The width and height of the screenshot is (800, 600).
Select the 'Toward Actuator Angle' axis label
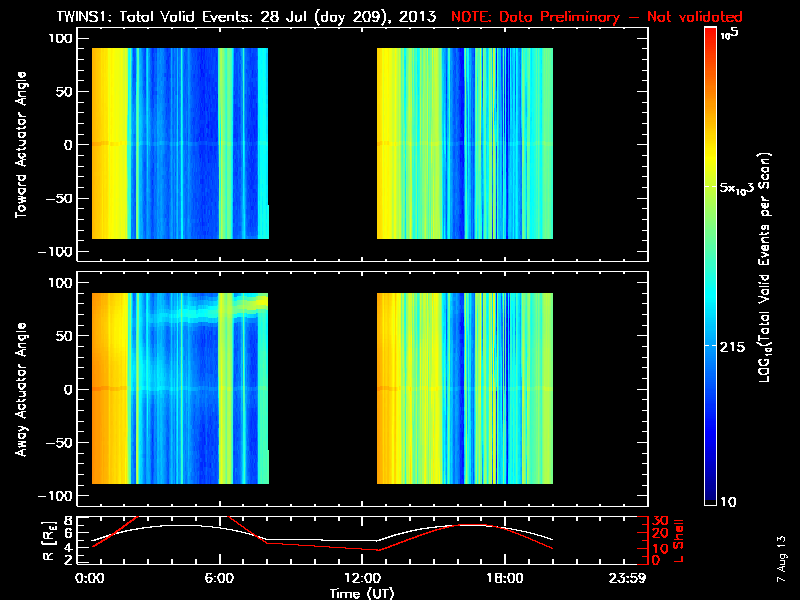point(21,145)
